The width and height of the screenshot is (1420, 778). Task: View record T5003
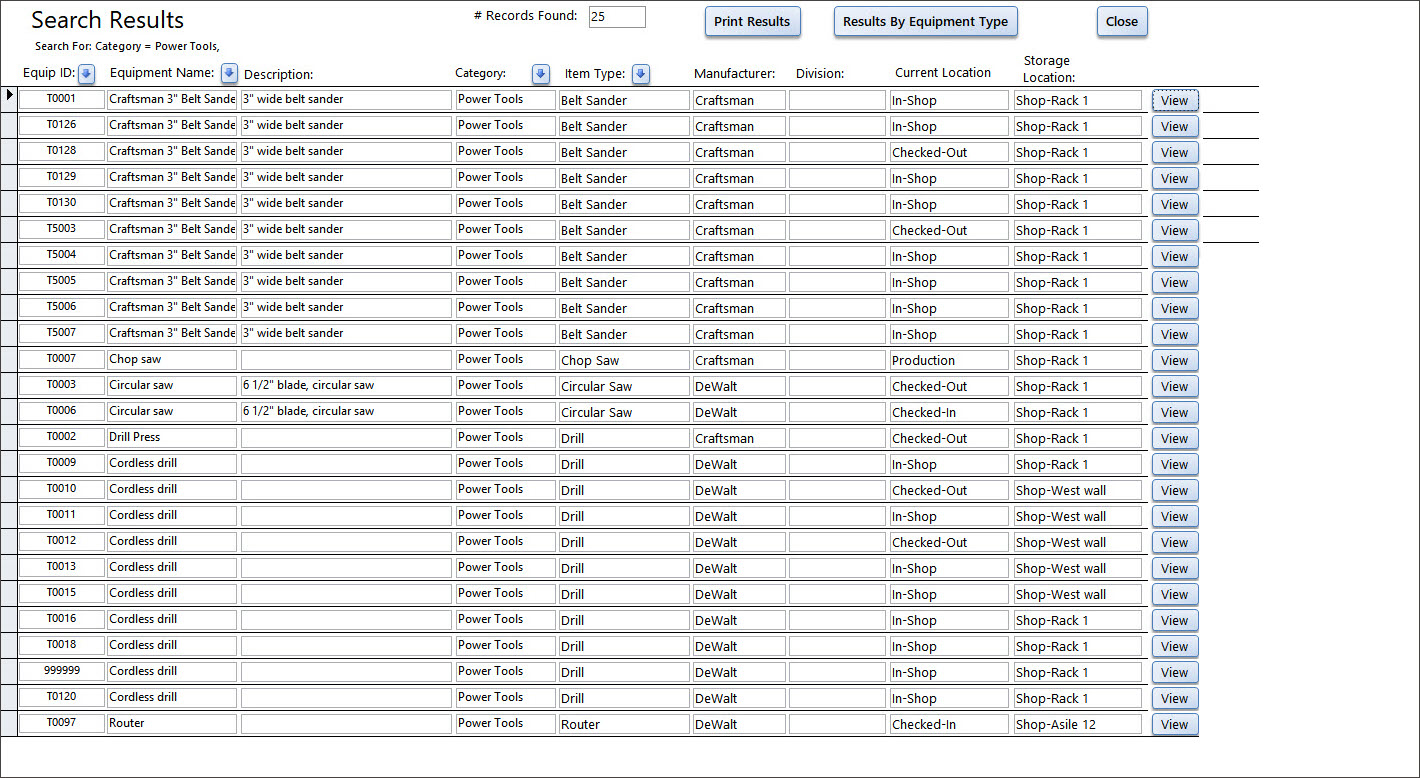(1175, 230)
